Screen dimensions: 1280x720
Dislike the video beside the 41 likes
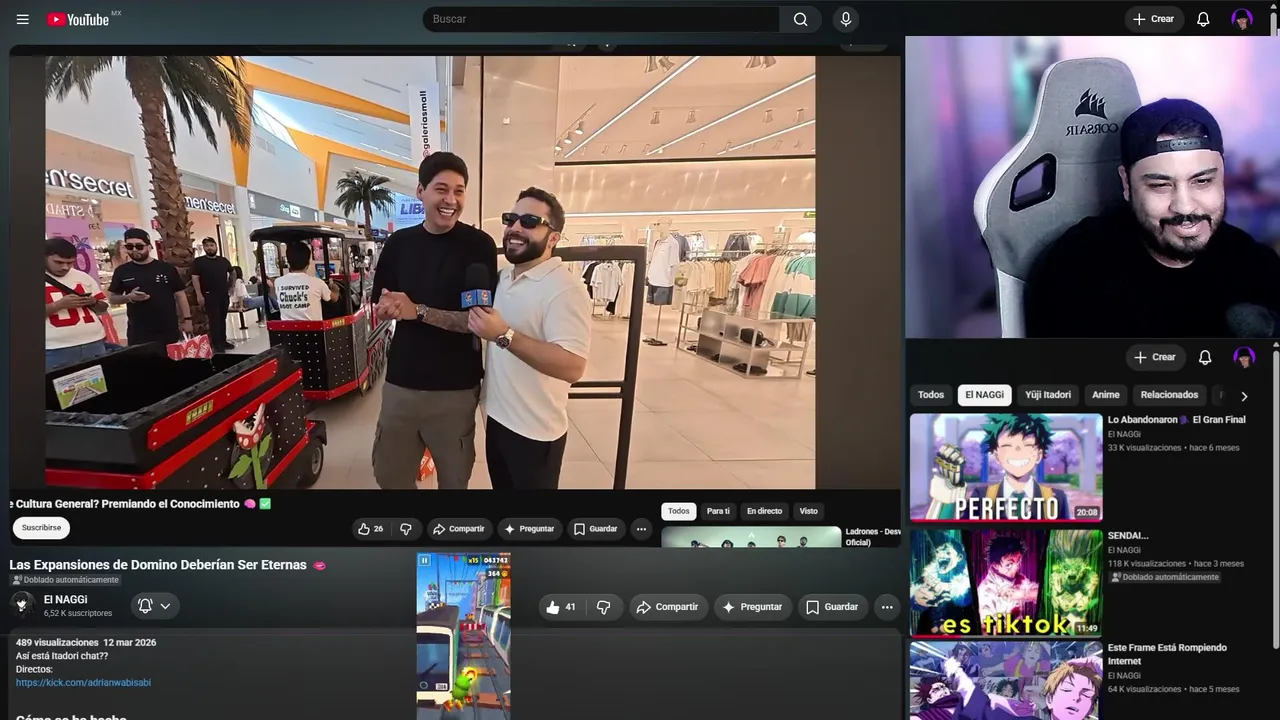(603, 607)
